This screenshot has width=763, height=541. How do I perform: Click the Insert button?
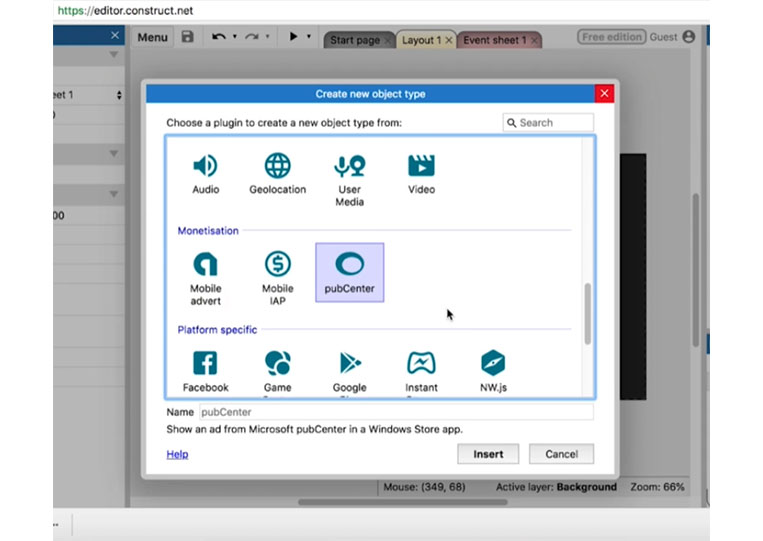(x=488, y=454)
